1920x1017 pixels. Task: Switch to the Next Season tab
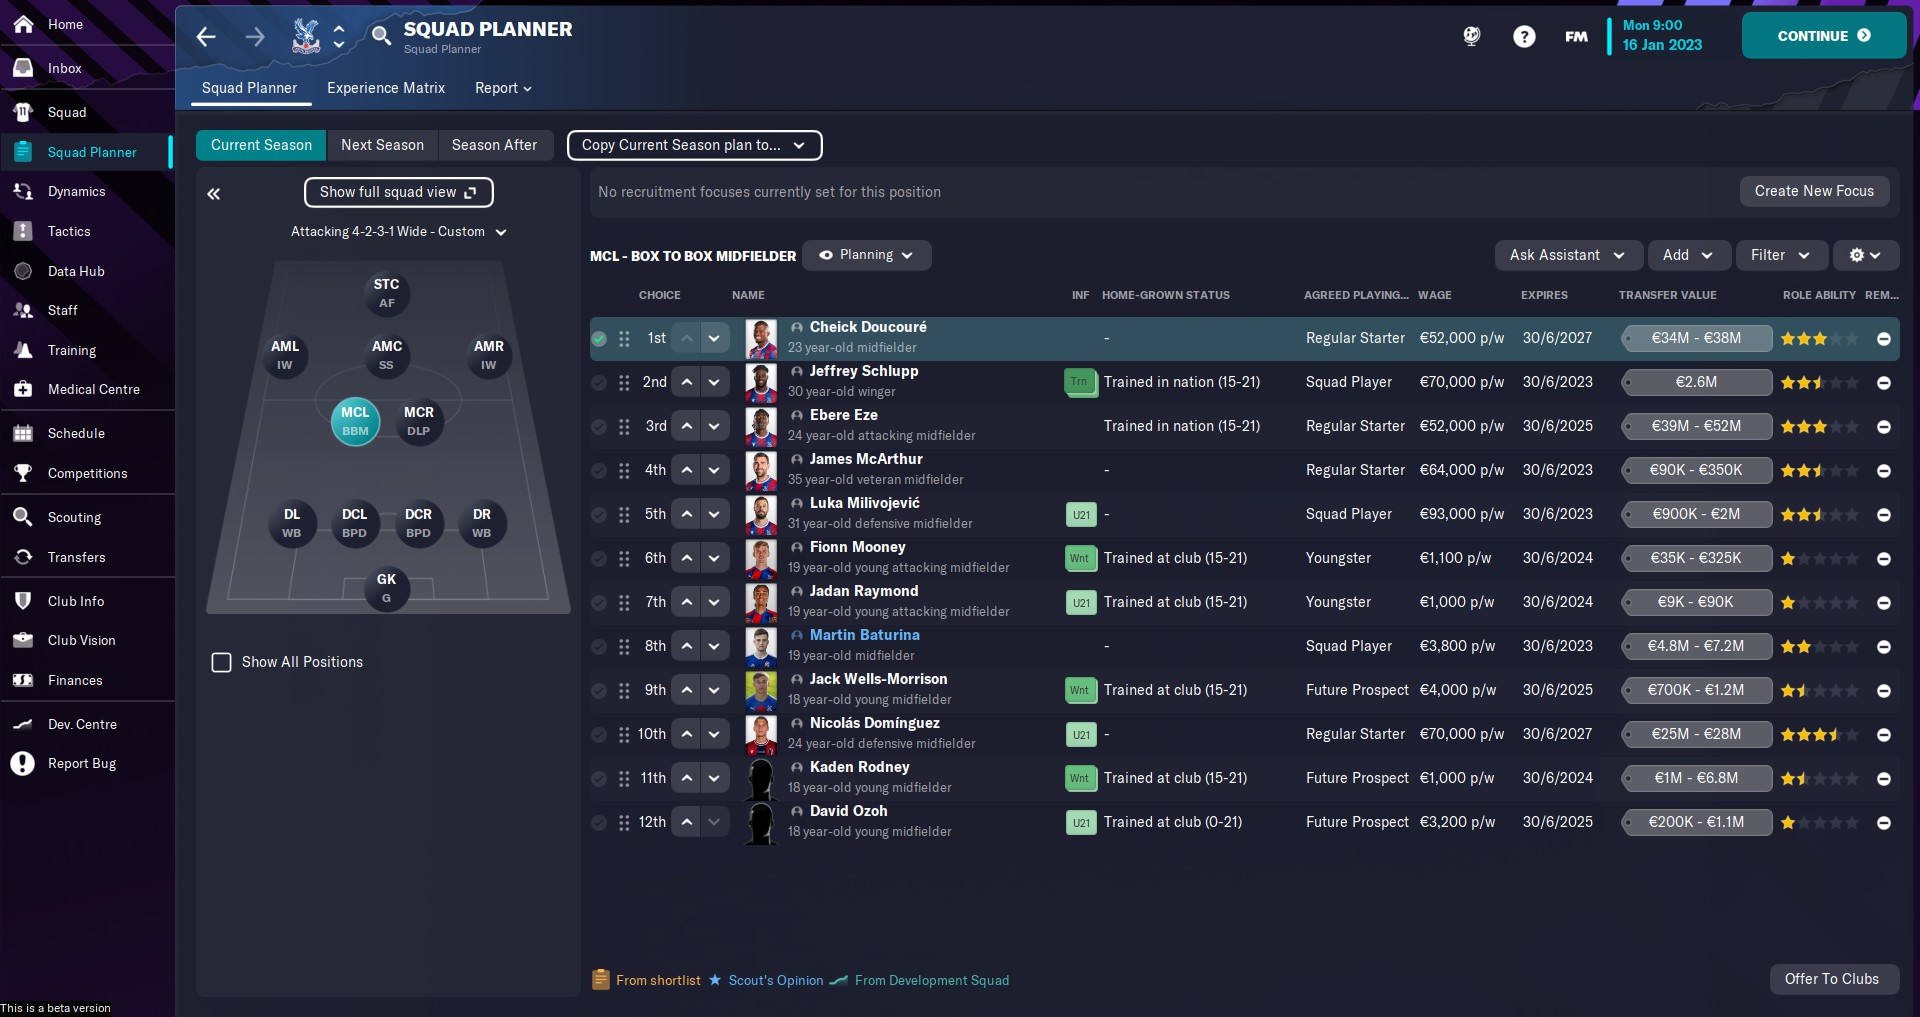382,146
